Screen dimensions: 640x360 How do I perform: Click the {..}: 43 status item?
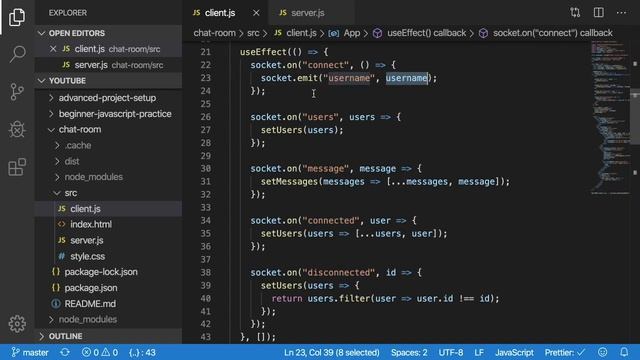[142, 352]
